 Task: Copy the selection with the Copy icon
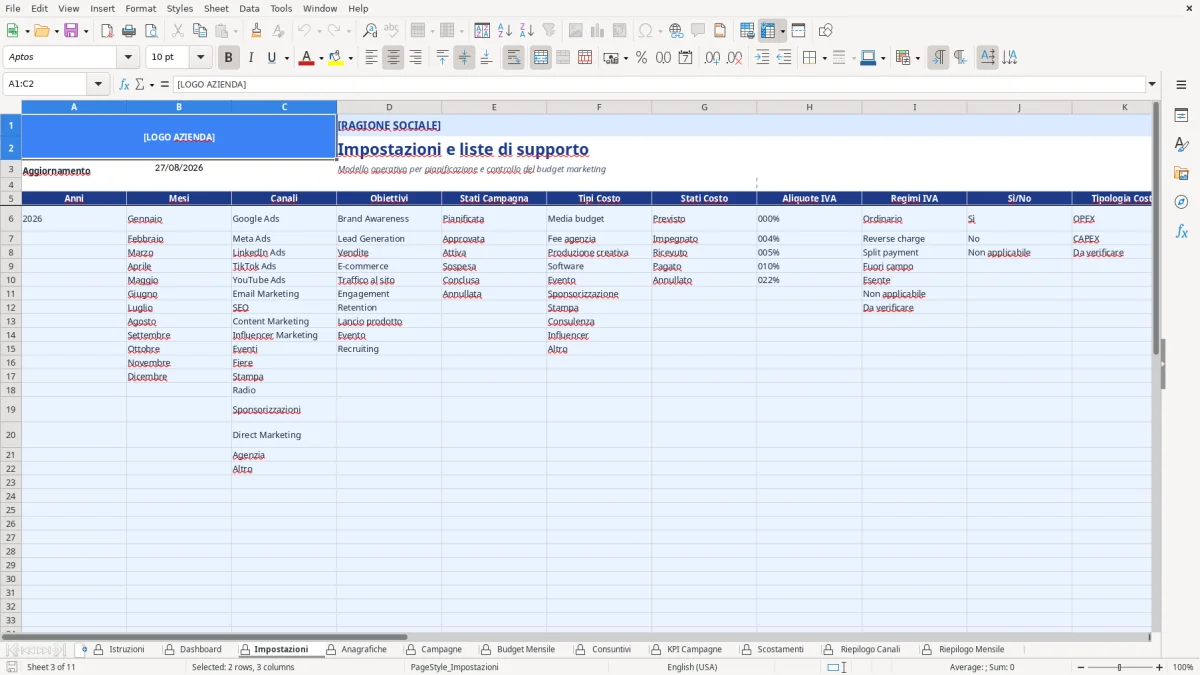(199, 31)
